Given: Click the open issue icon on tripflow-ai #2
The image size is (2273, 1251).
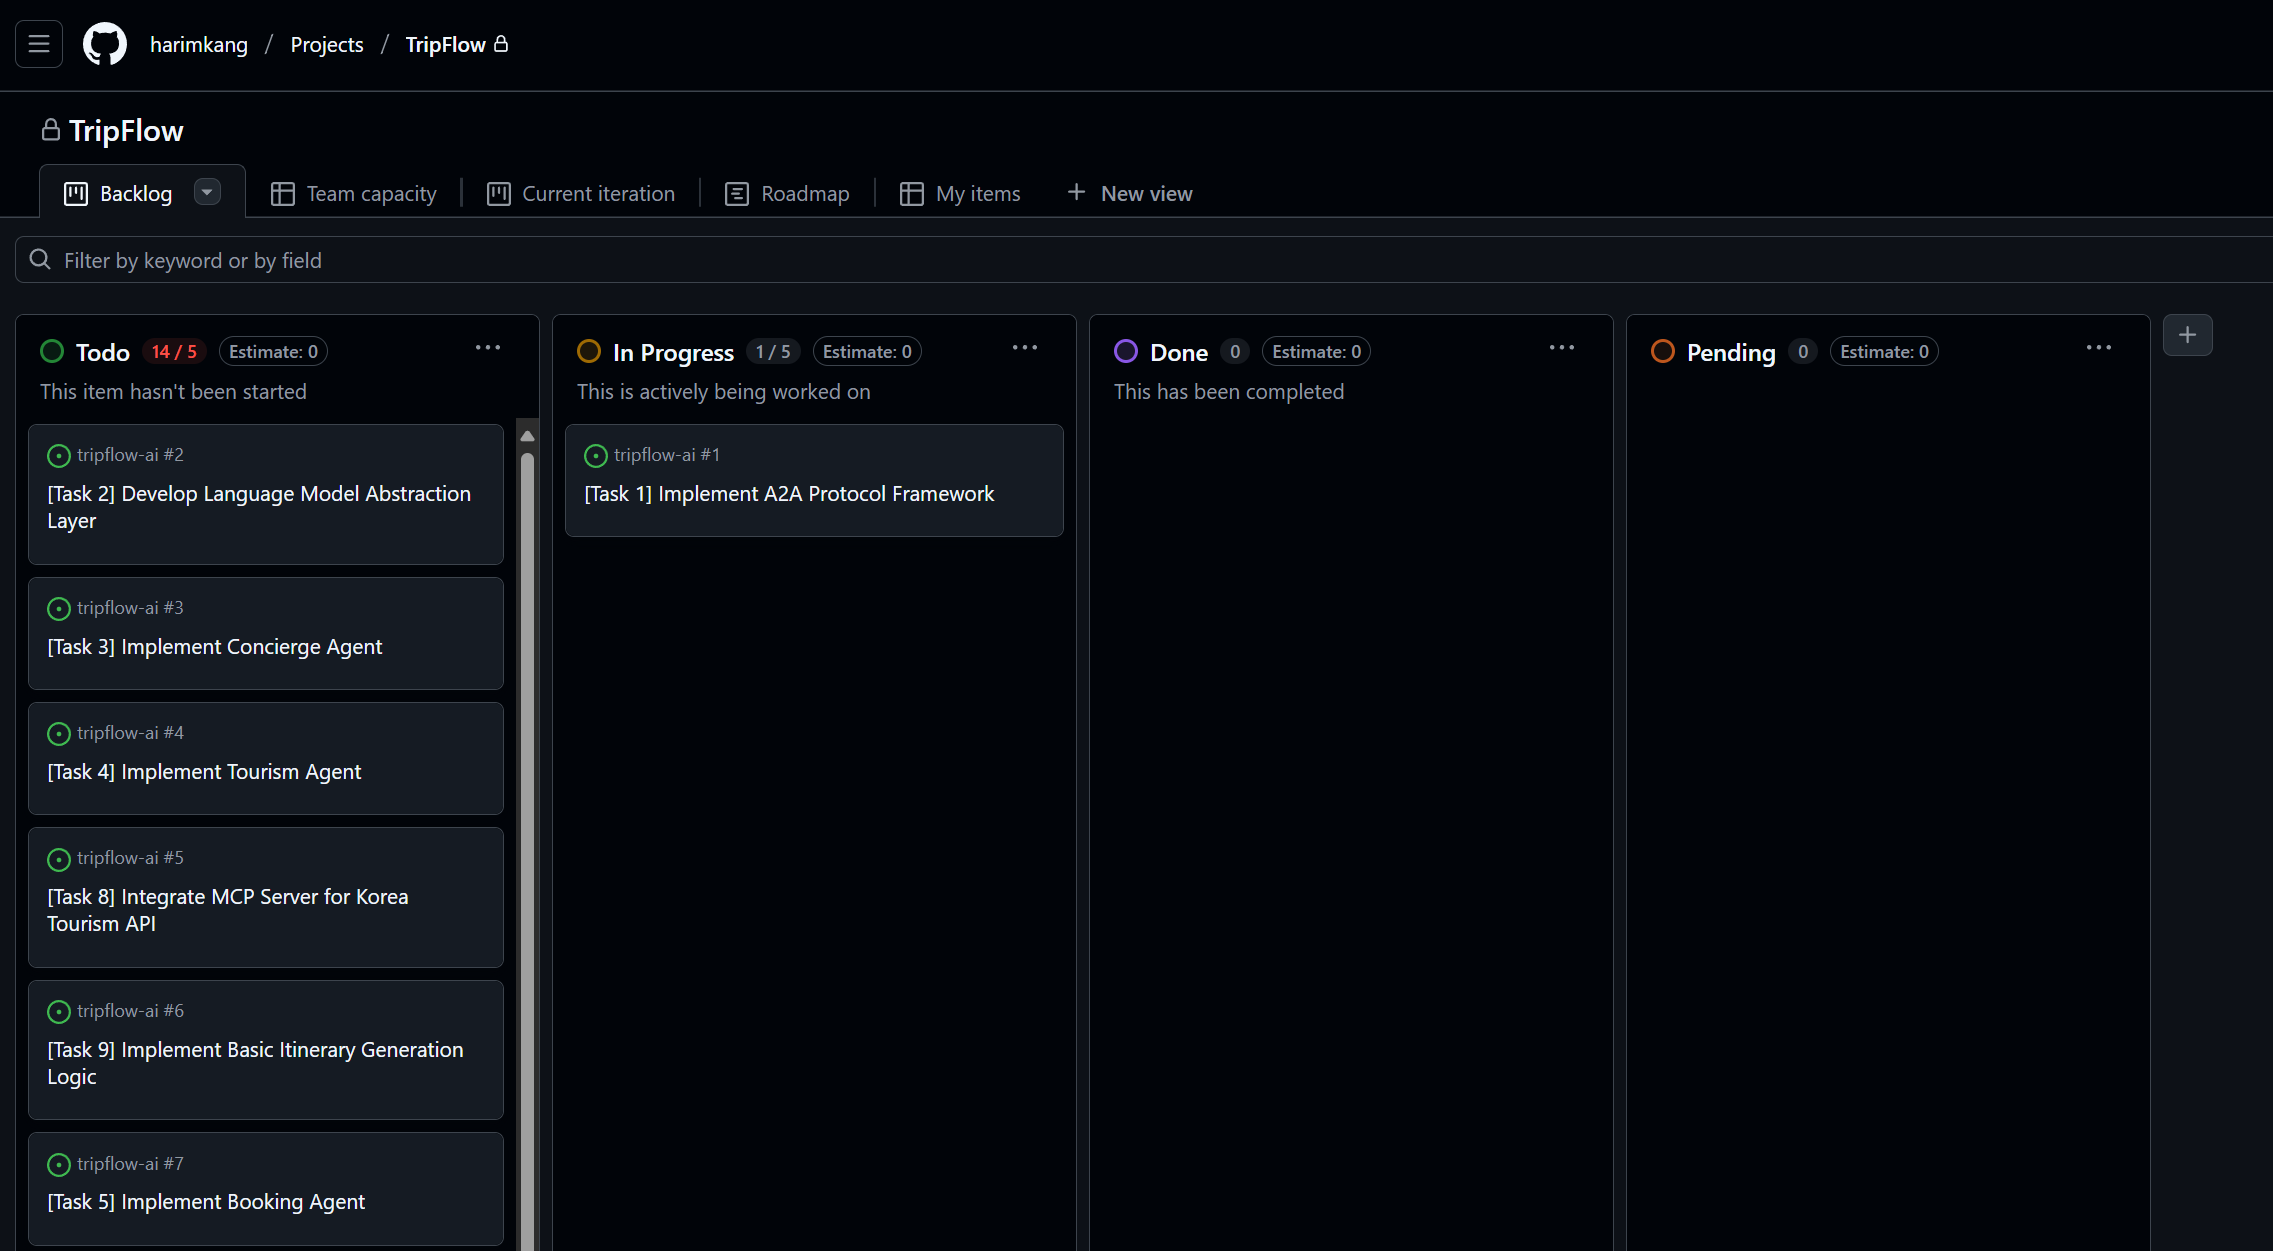Looking at the screenshot, I should [x=59, y=456].
